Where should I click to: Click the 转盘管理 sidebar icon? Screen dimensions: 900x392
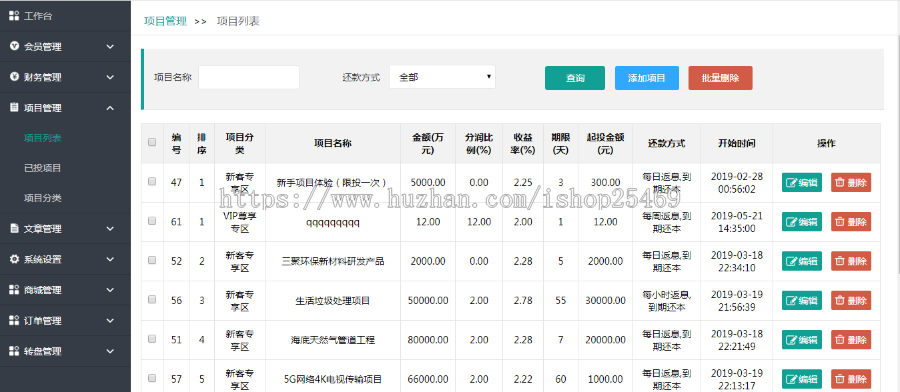click(x=14, y=351)
